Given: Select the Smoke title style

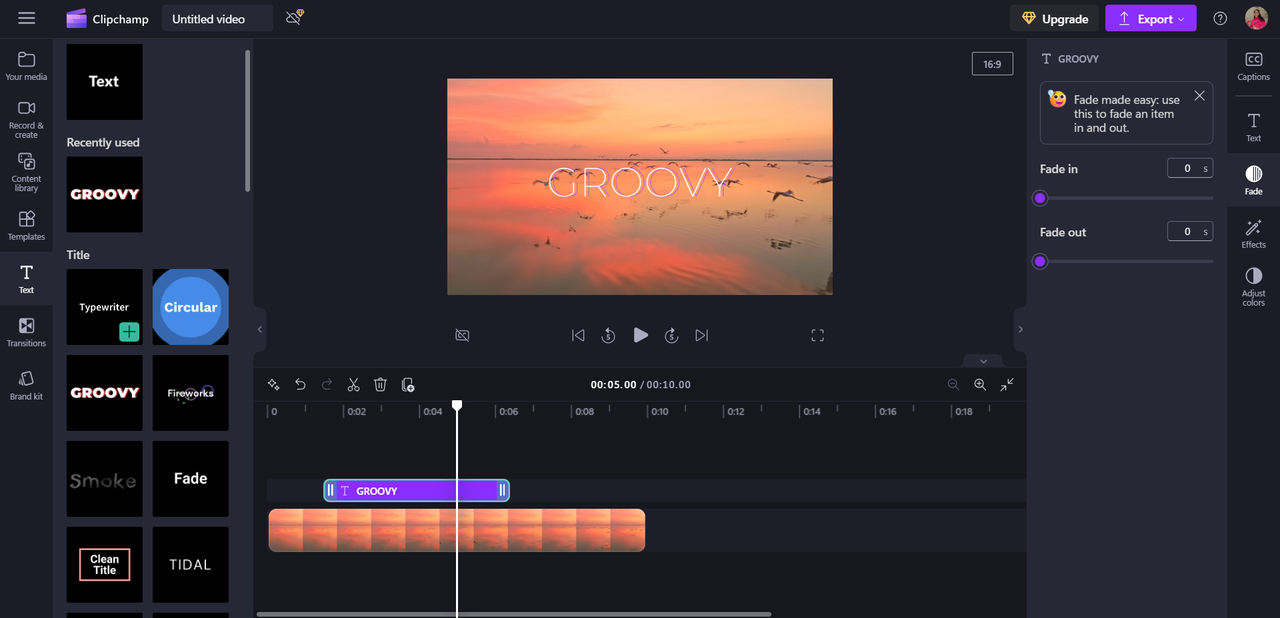Looking at the screenshot, I should click(x=105, y=479).
